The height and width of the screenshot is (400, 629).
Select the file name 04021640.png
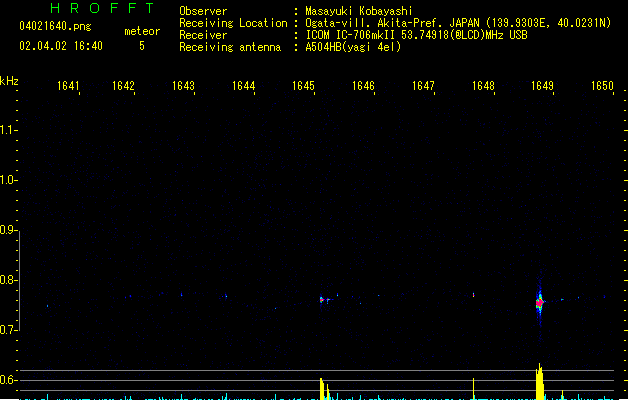tap(55, 26)
